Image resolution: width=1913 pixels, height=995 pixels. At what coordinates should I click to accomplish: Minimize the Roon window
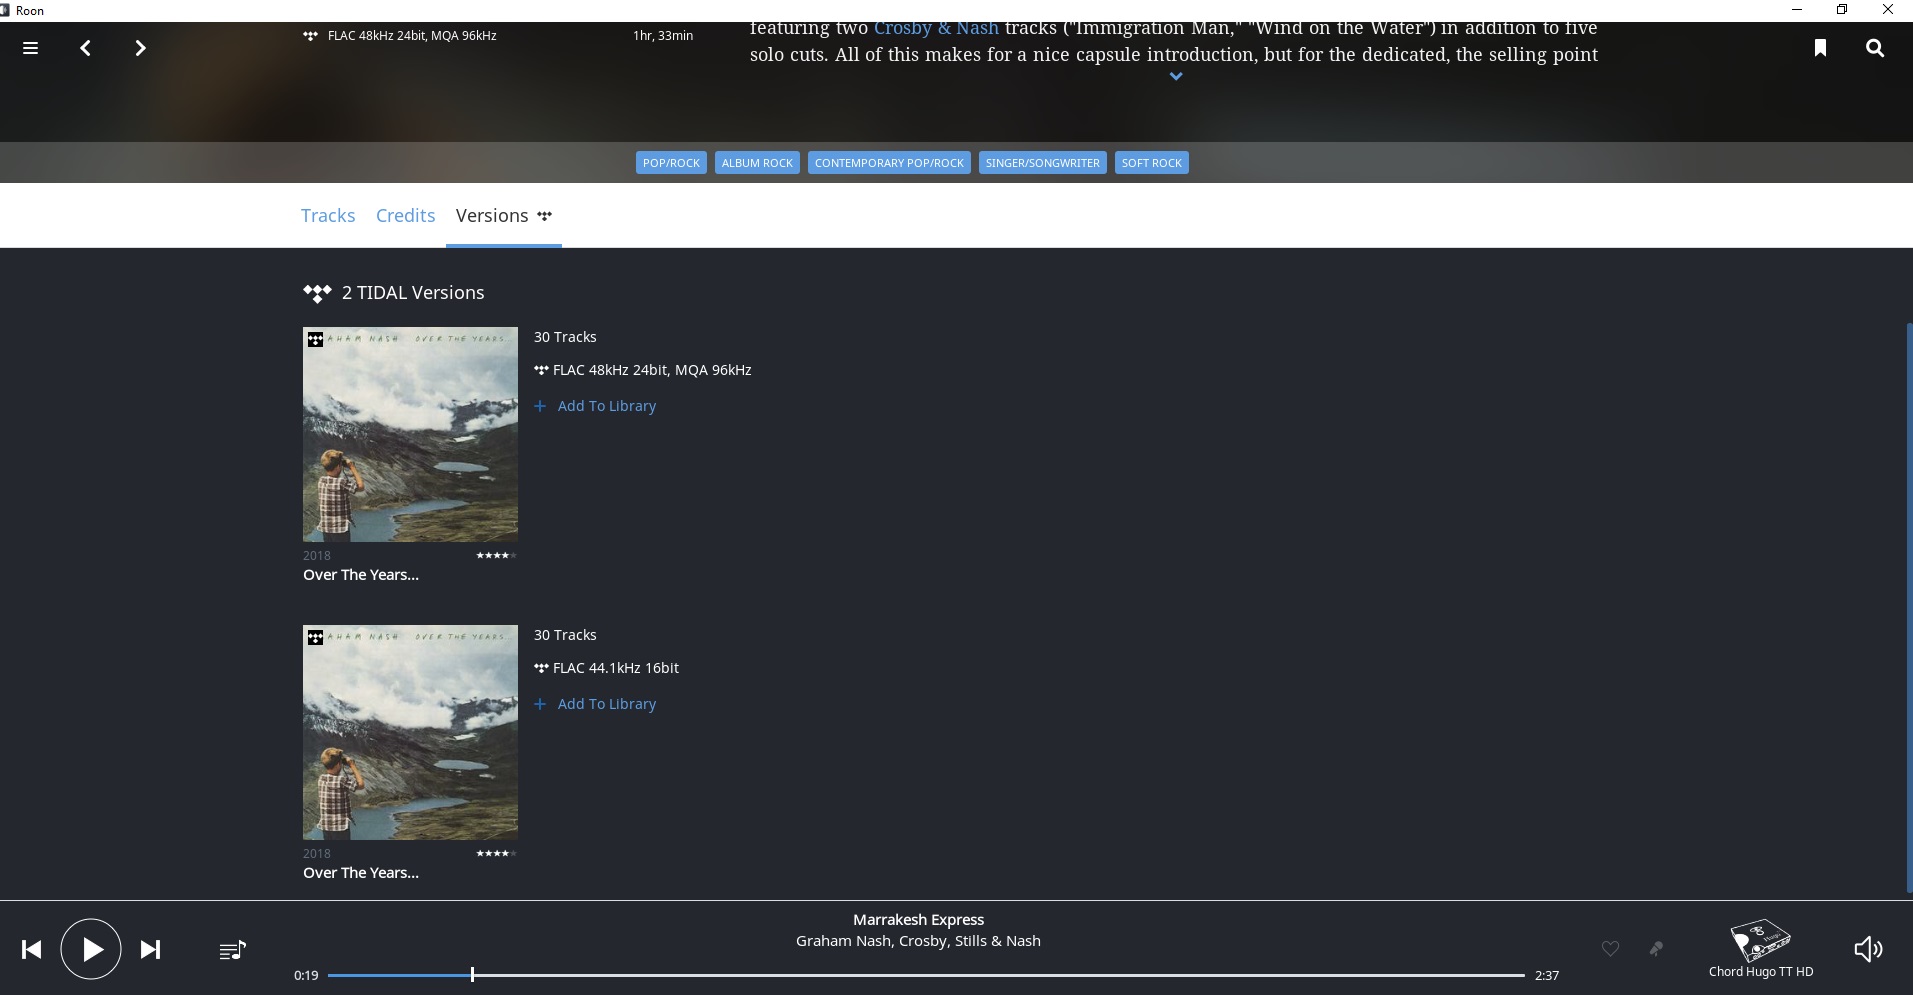1797,10
